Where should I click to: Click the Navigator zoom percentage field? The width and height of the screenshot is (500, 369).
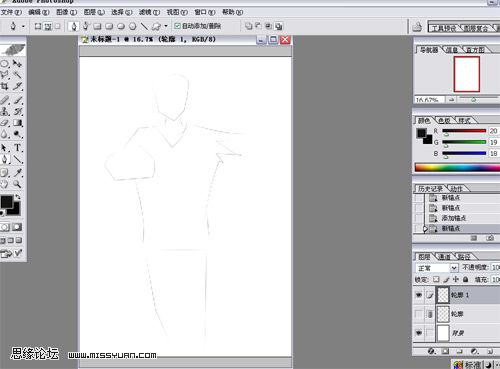pos(429,99)
